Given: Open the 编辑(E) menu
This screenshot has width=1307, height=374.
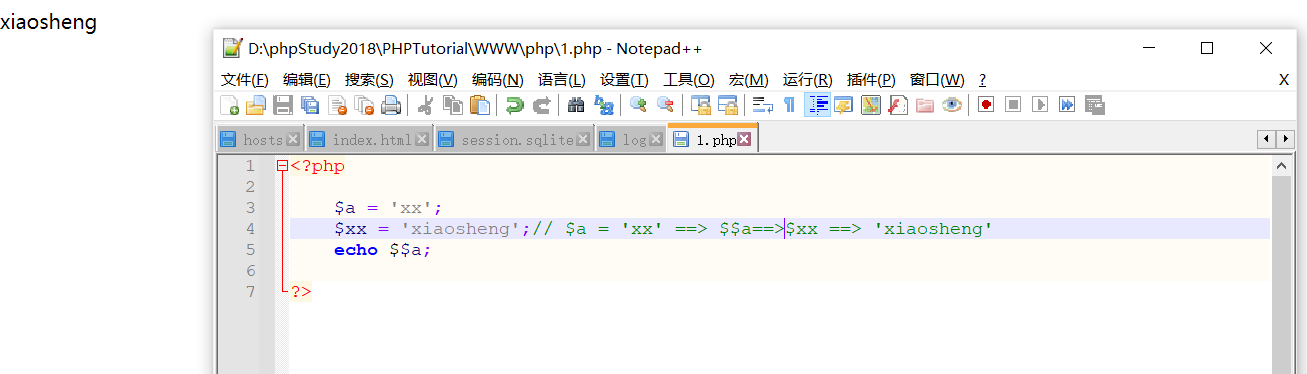Looking at the screenshot, I should [x=307, y=80].
